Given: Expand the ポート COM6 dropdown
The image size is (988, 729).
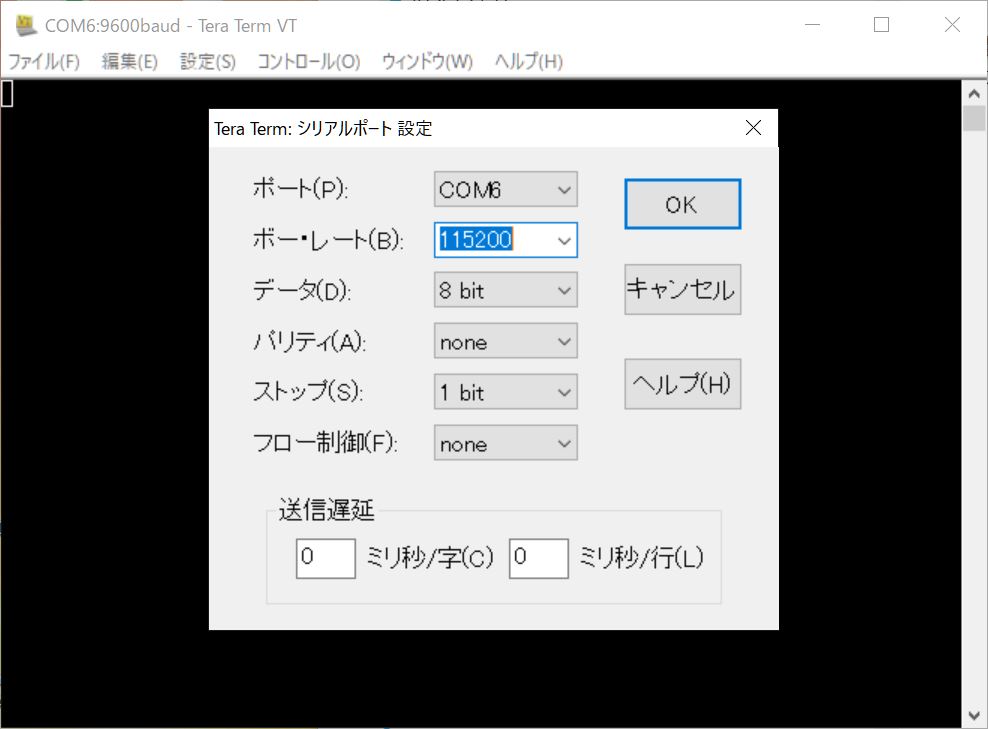Looking at the screenshot, I should (x=505, y=189).
